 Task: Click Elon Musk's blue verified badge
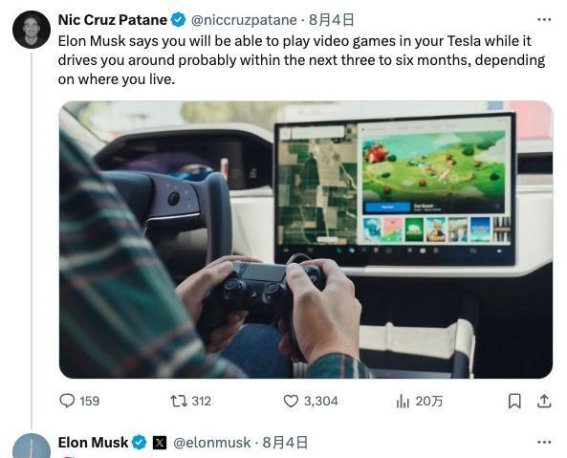pos(139,442)
